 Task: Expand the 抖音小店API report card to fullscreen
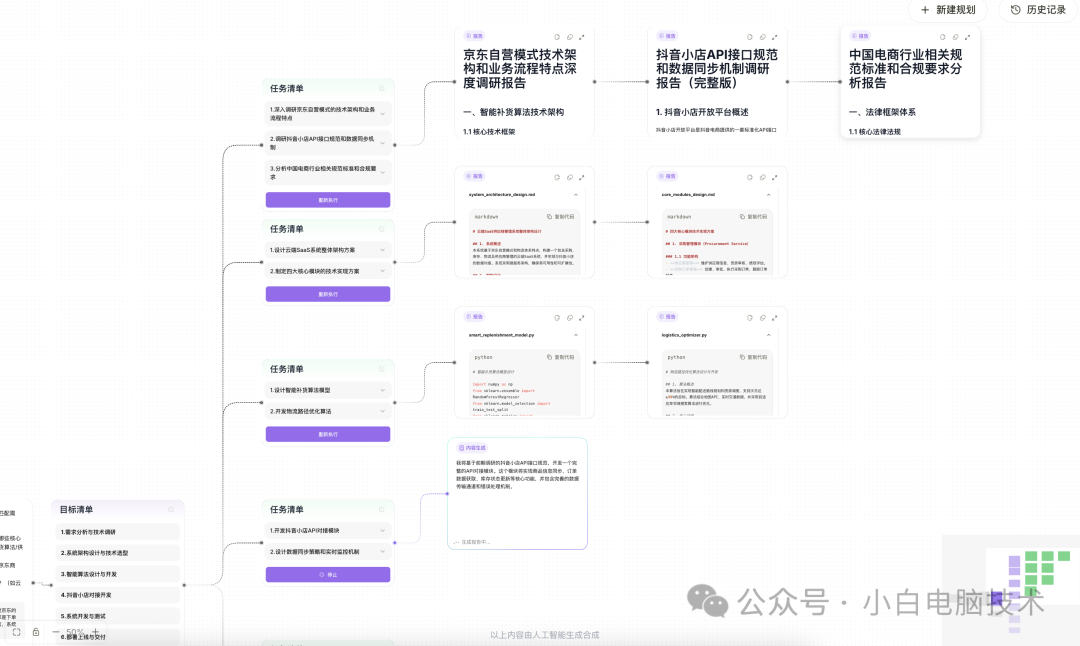(x=774, y=37)
